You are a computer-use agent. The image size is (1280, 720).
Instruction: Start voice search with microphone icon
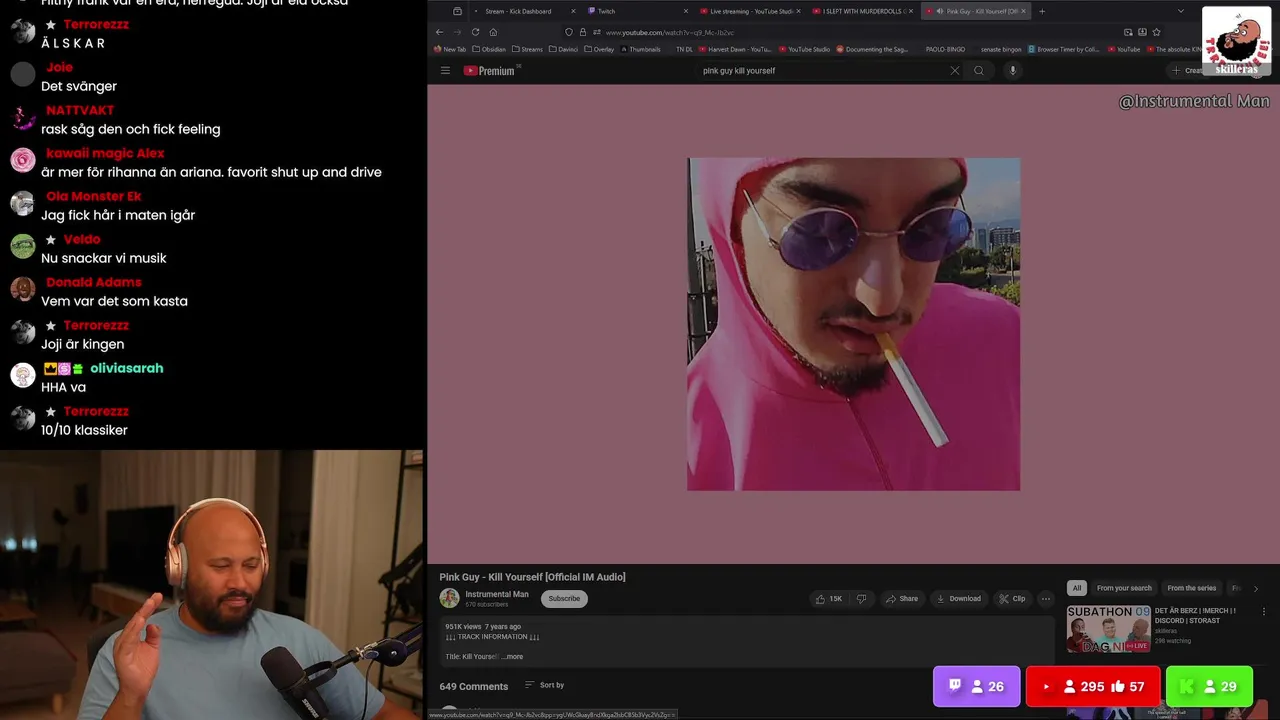(x=1012, y=70)
